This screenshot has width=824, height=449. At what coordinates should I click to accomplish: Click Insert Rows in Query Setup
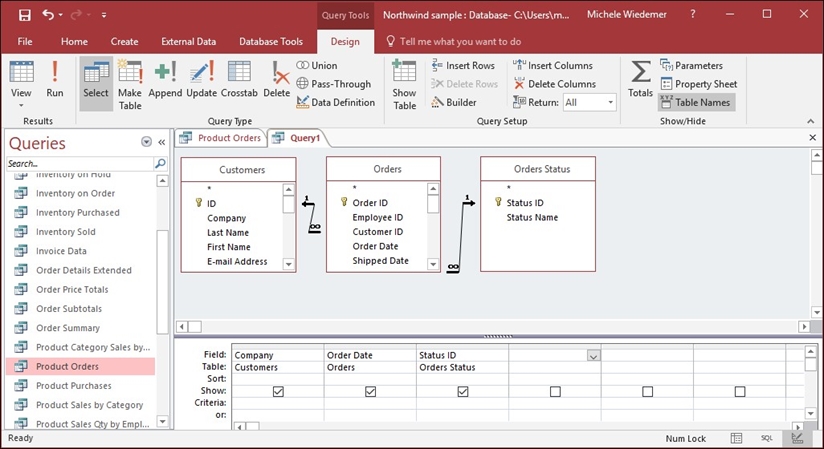463,66
